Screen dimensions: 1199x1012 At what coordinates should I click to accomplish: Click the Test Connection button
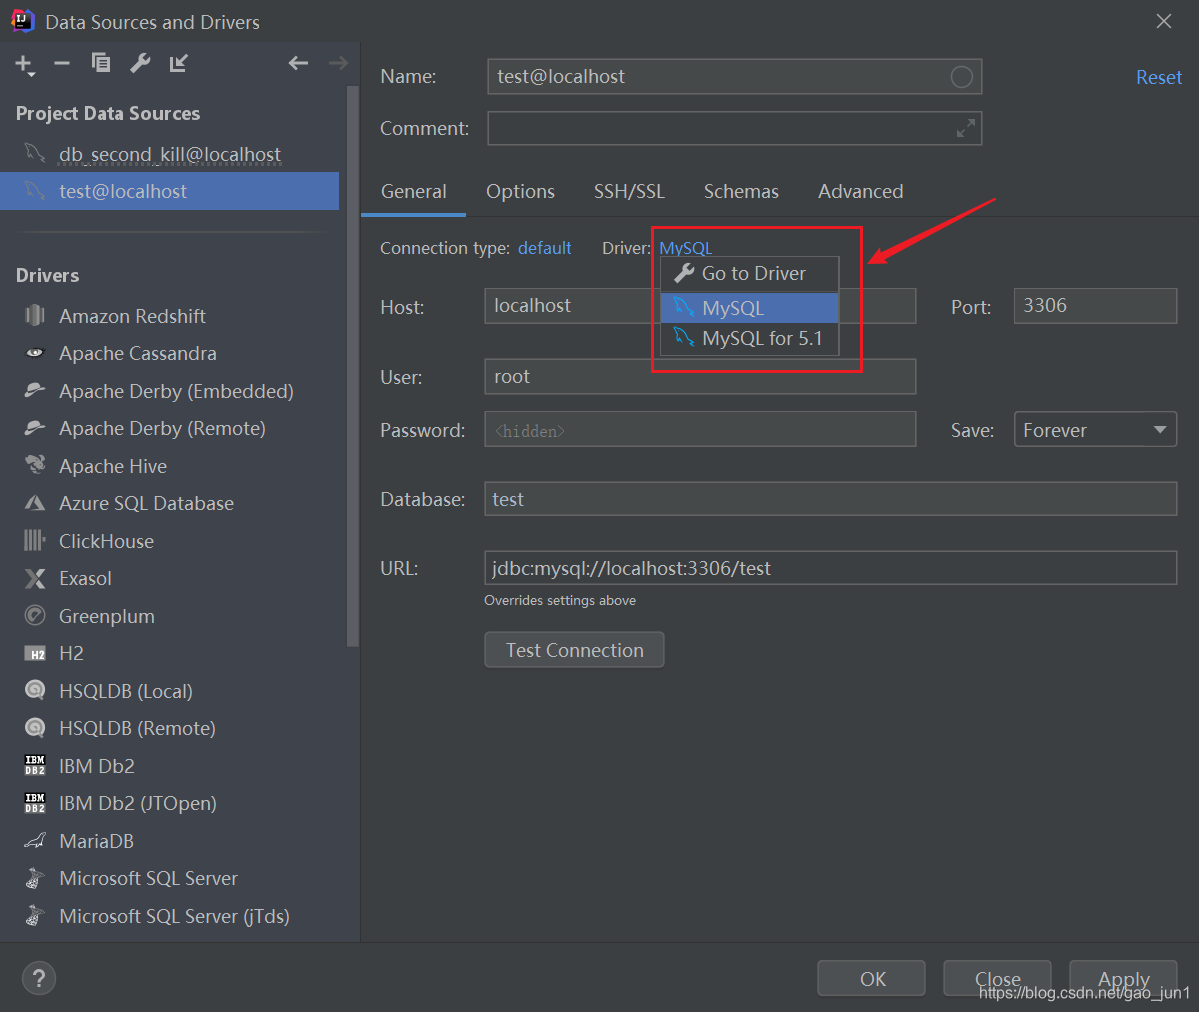coord(574,649)
